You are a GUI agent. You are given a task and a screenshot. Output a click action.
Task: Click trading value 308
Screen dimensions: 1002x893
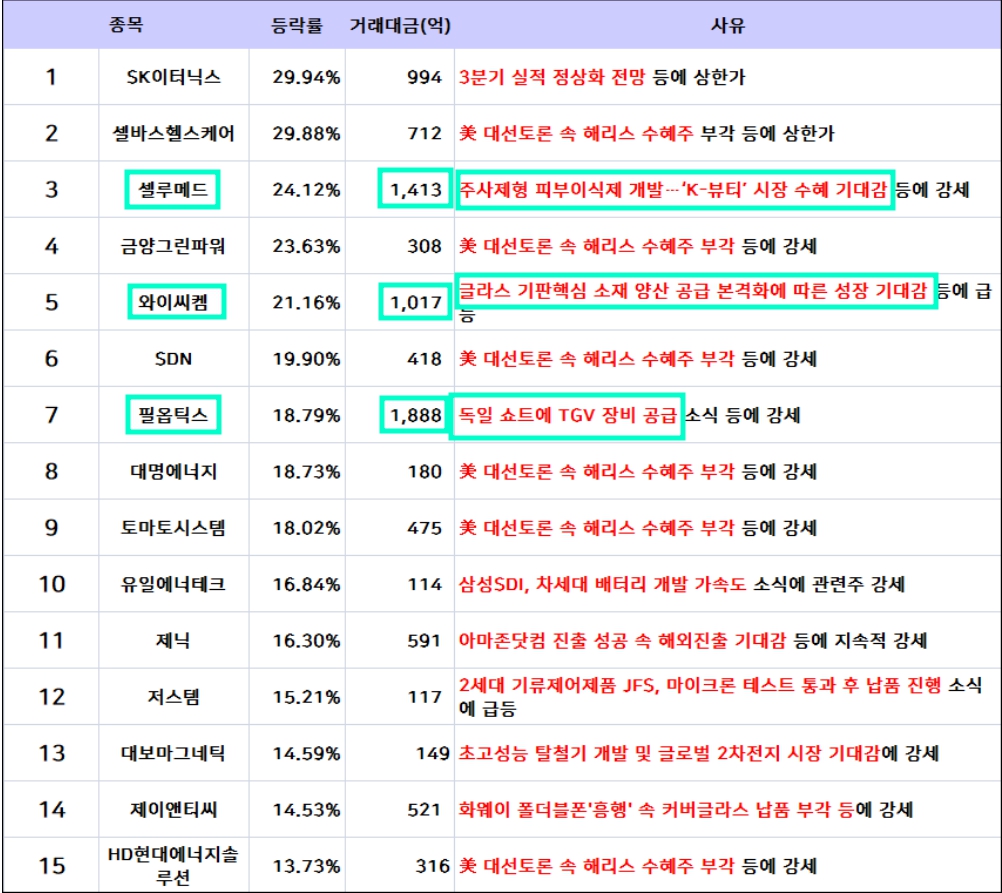pyautogui.click(x=424, y=246)
